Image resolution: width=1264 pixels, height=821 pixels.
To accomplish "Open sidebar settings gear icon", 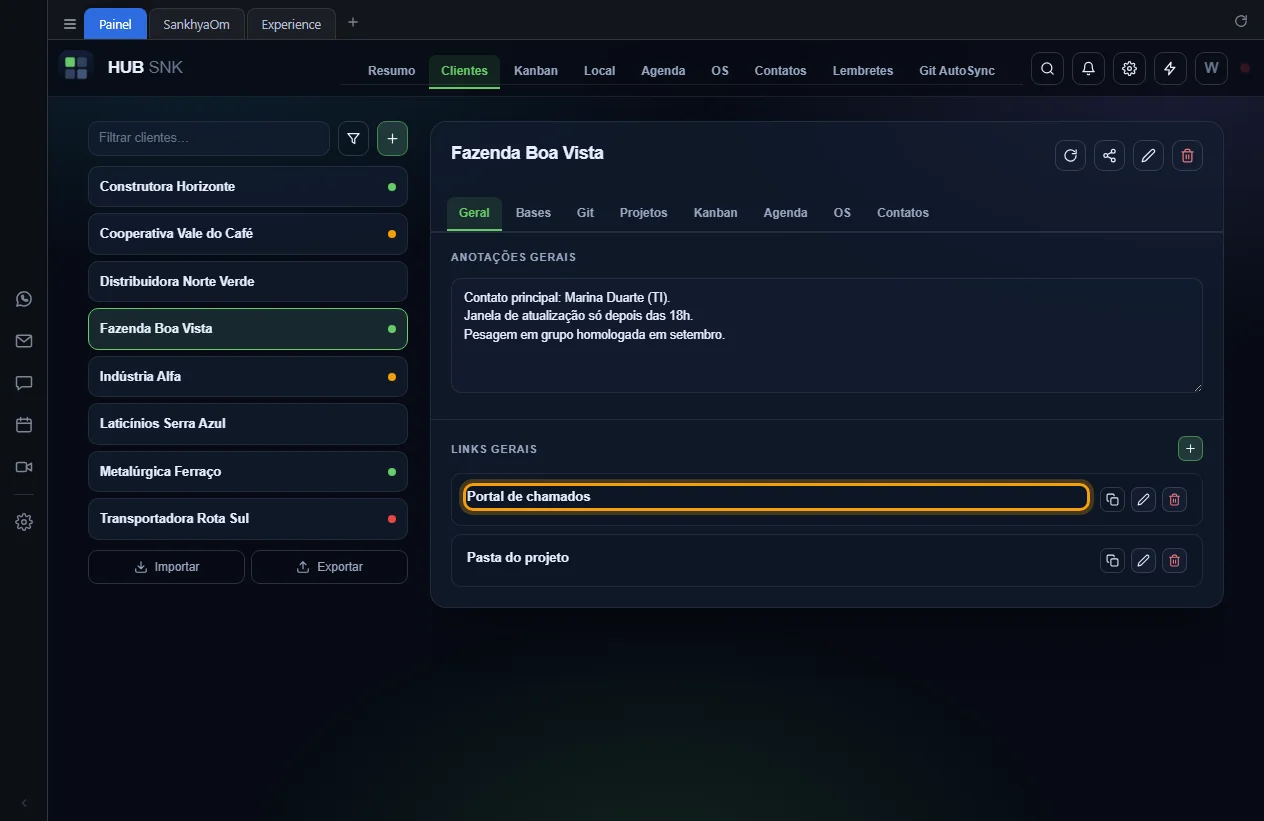I will pos(24,522).
